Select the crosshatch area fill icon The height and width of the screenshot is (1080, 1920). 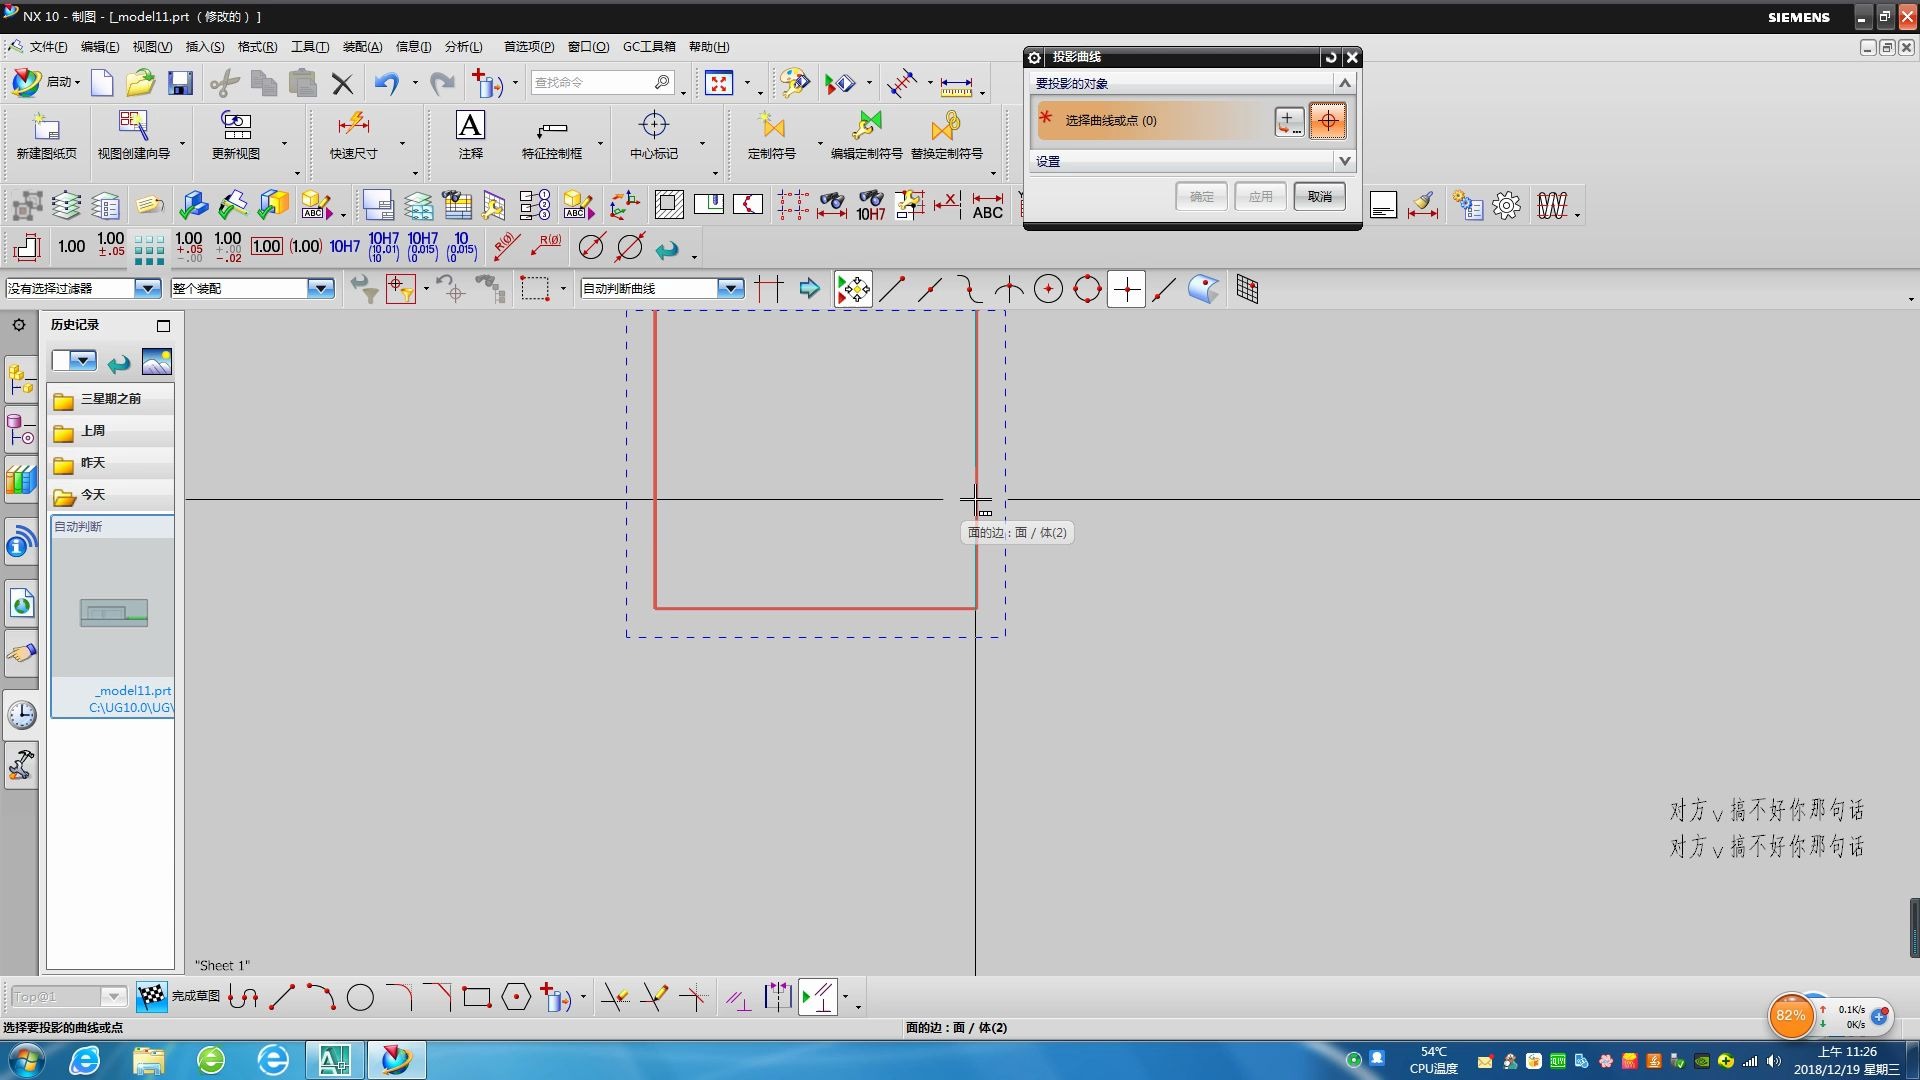pos(669,206)
